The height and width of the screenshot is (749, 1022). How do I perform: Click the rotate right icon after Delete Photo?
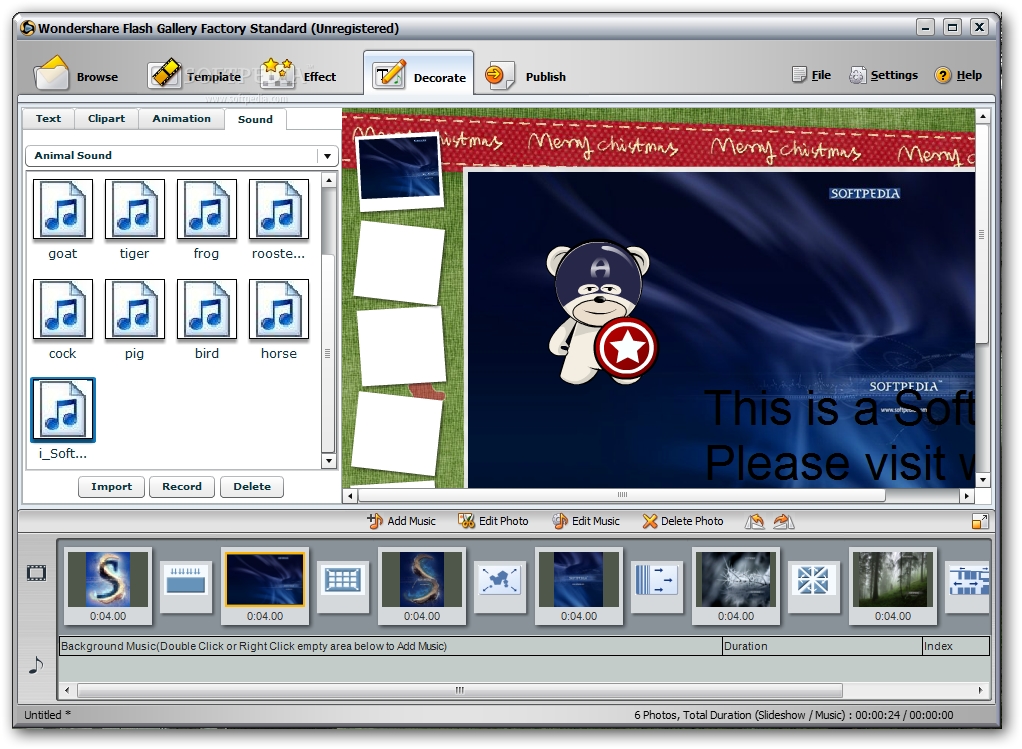783,521
